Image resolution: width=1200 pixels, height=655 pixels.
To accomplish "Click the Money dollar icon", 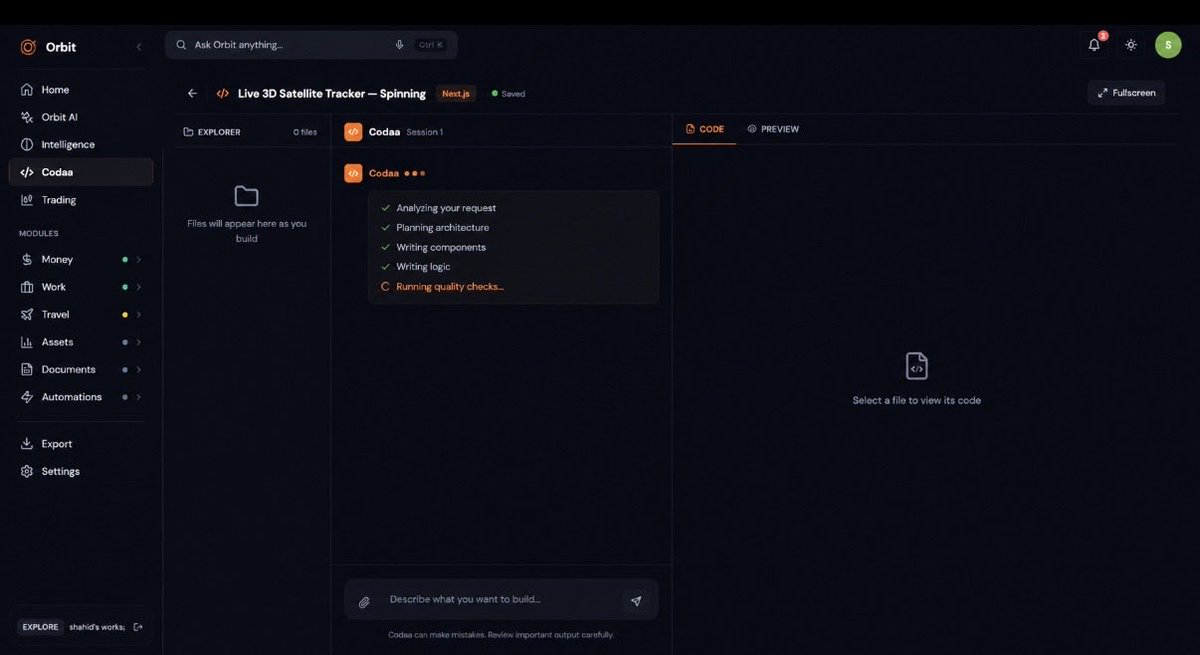I will point(27,260).
